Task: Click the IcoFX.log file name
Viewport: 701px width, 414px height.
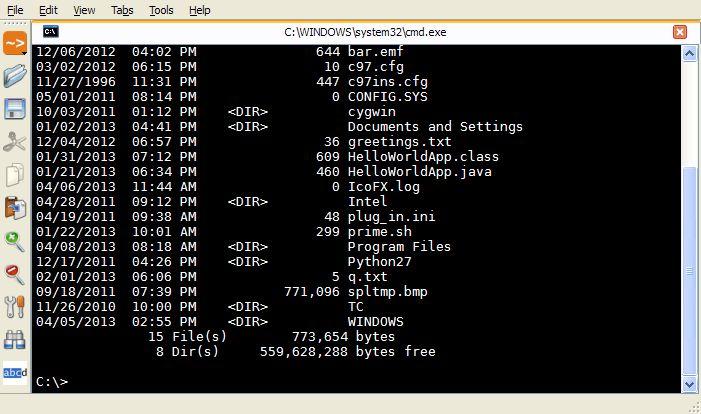Action: click(384, 186)
